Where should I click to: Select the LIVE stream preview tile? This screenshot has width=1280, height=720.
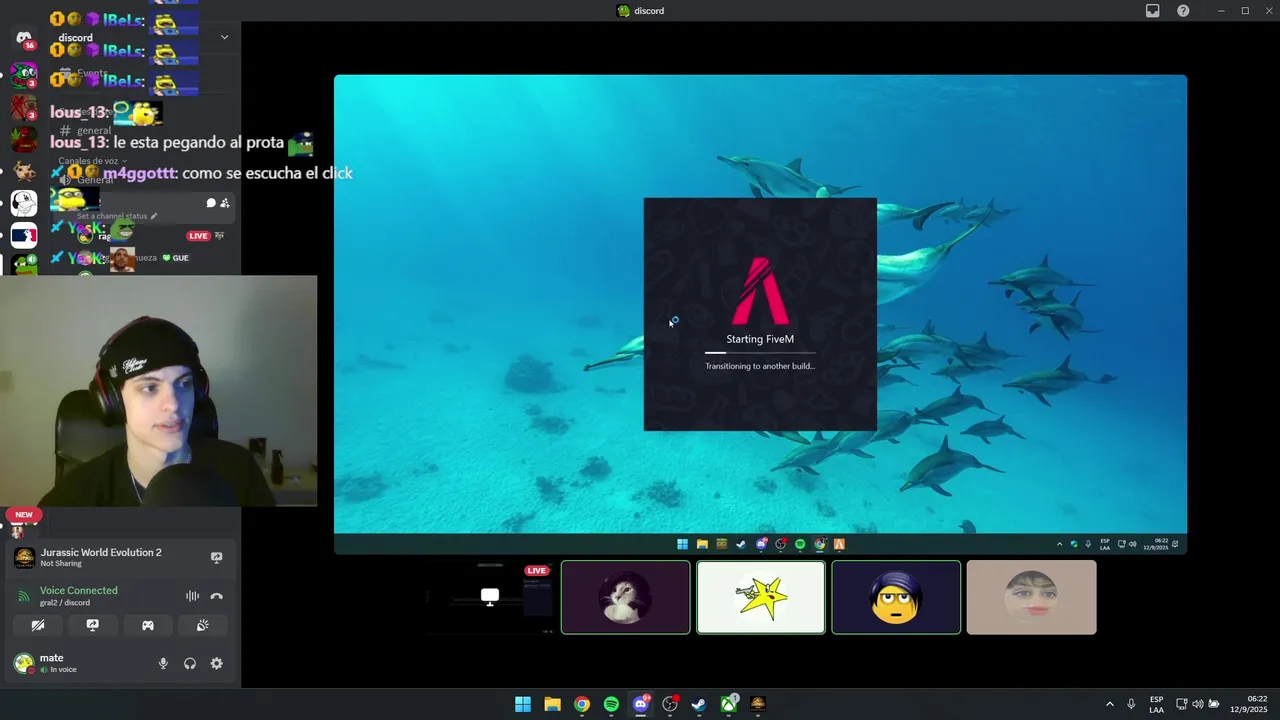490,597
